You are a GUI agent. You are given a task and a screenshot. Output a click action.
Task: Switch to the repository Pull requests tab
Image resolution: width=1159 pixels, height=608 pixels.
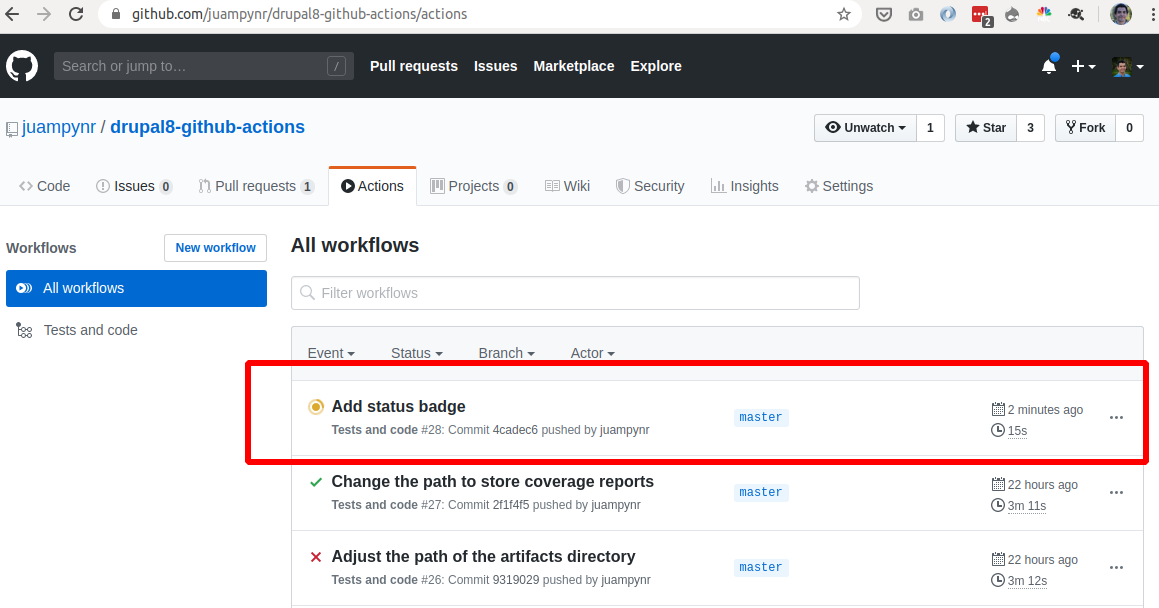256,186
